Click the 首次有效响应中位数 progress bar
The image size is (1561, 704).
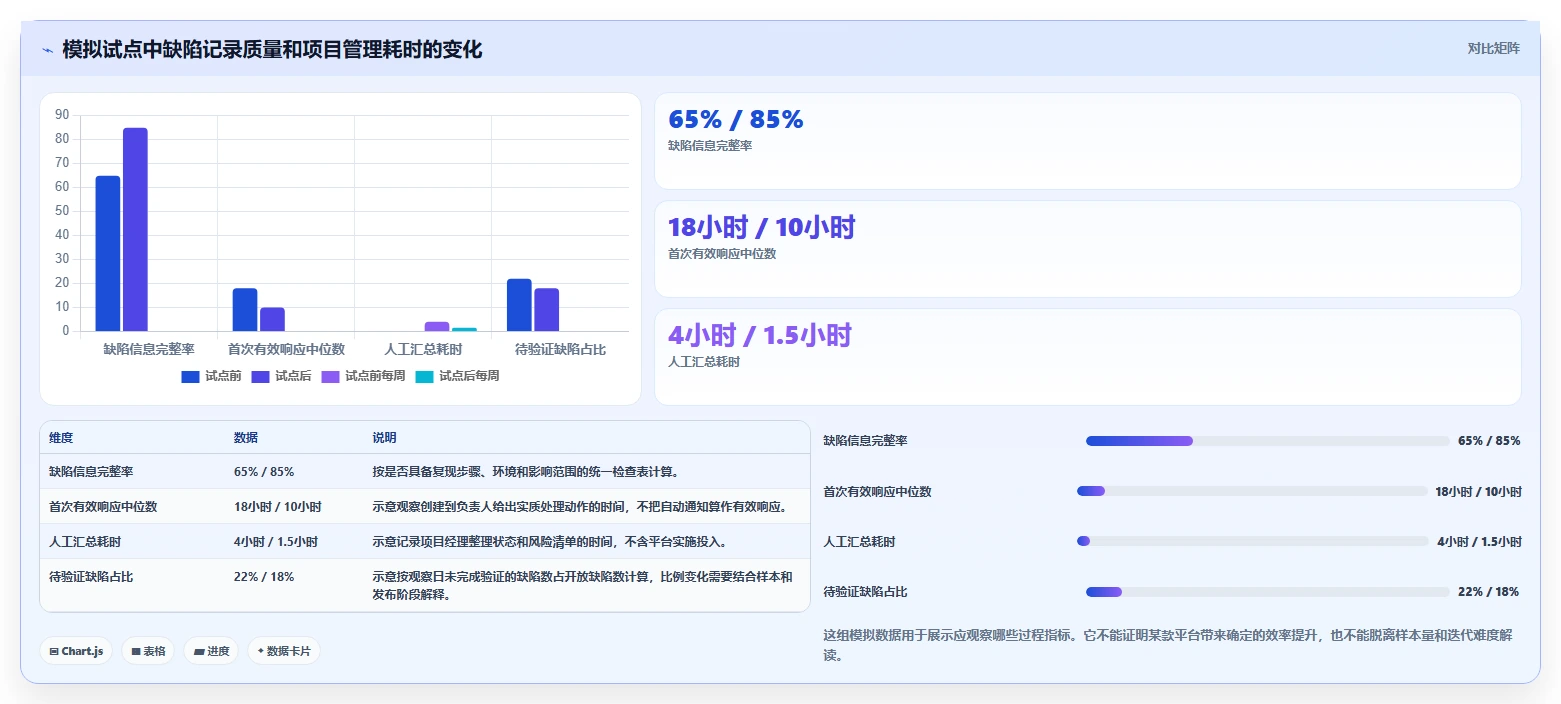1252,491
